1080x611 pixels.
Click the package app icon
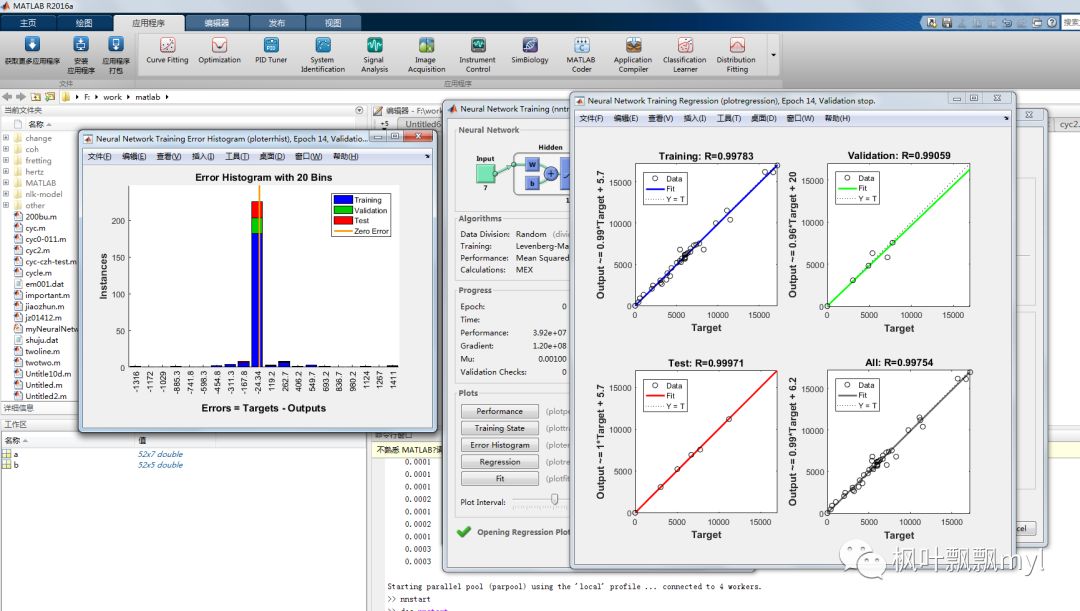(x=116, y=45)
